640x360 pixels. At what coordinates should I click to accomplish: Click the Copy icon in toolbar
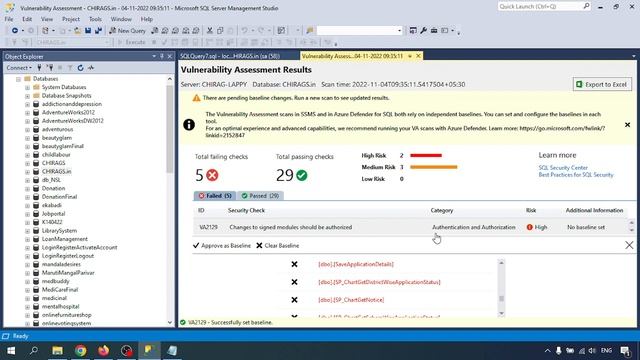[220, 31]
